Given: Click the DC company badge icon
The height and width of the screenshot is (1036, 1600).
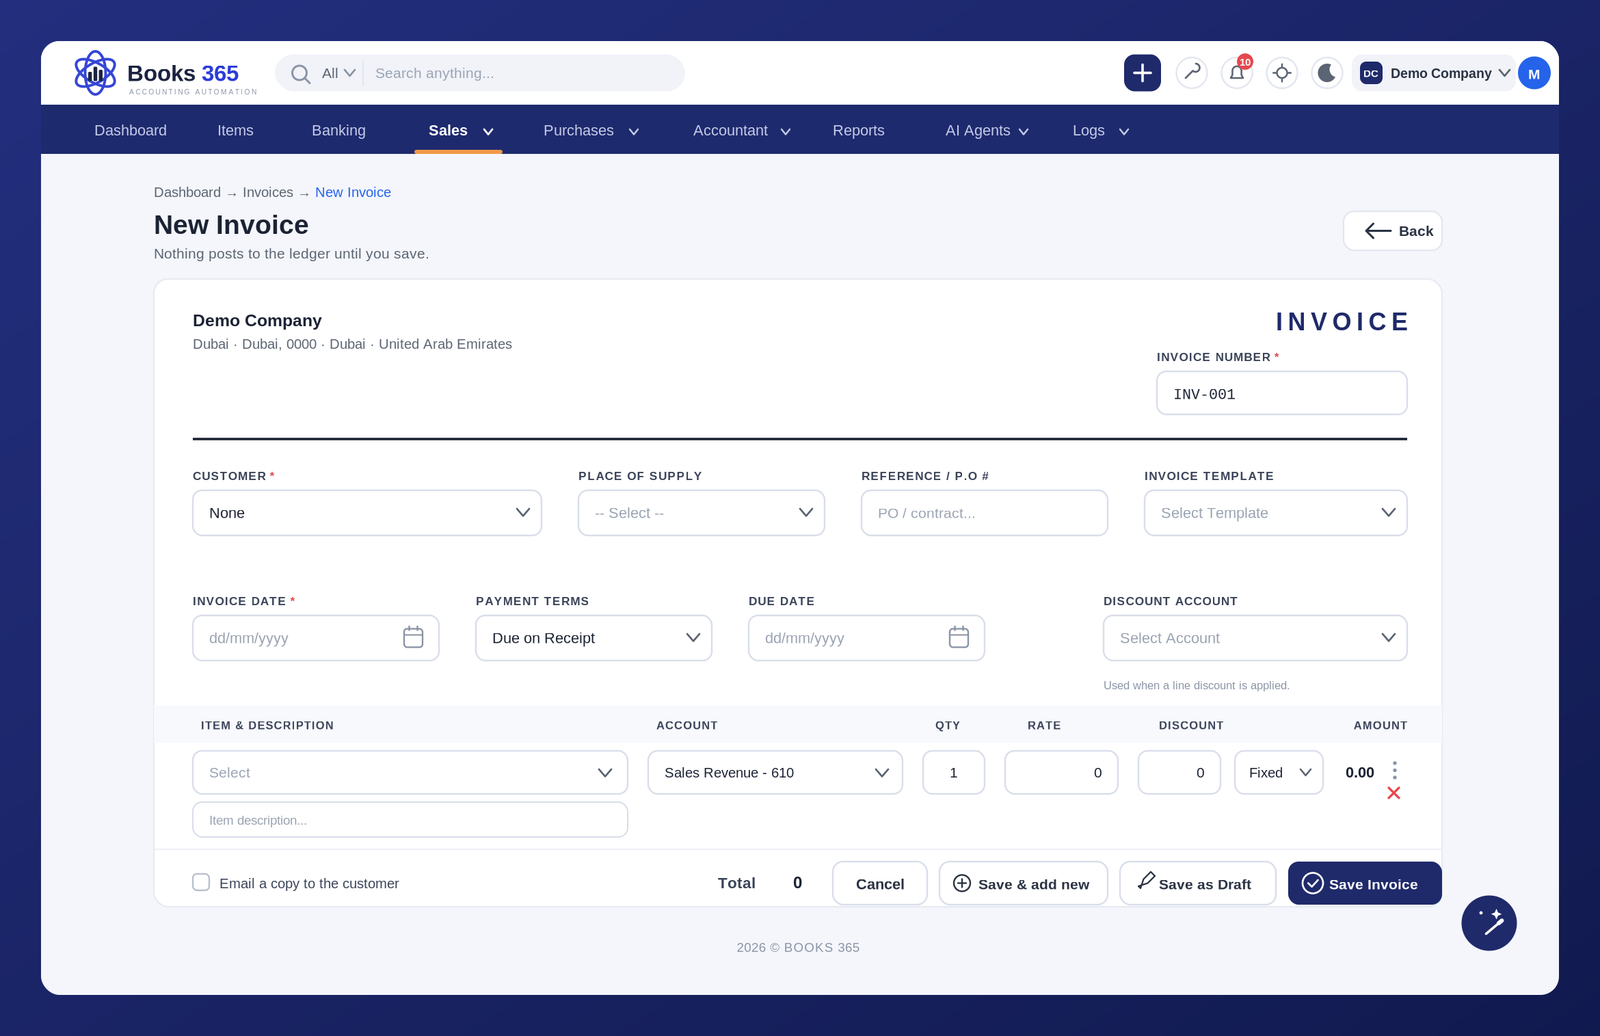Looking at the screenshot, I should (x=1371, y=73).
